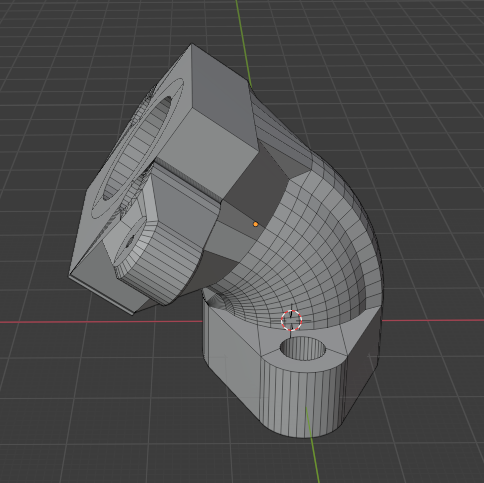This screenshot has height=483, width=484.
Task: Click the red-white 3D cursor circle
Action: 291,320
